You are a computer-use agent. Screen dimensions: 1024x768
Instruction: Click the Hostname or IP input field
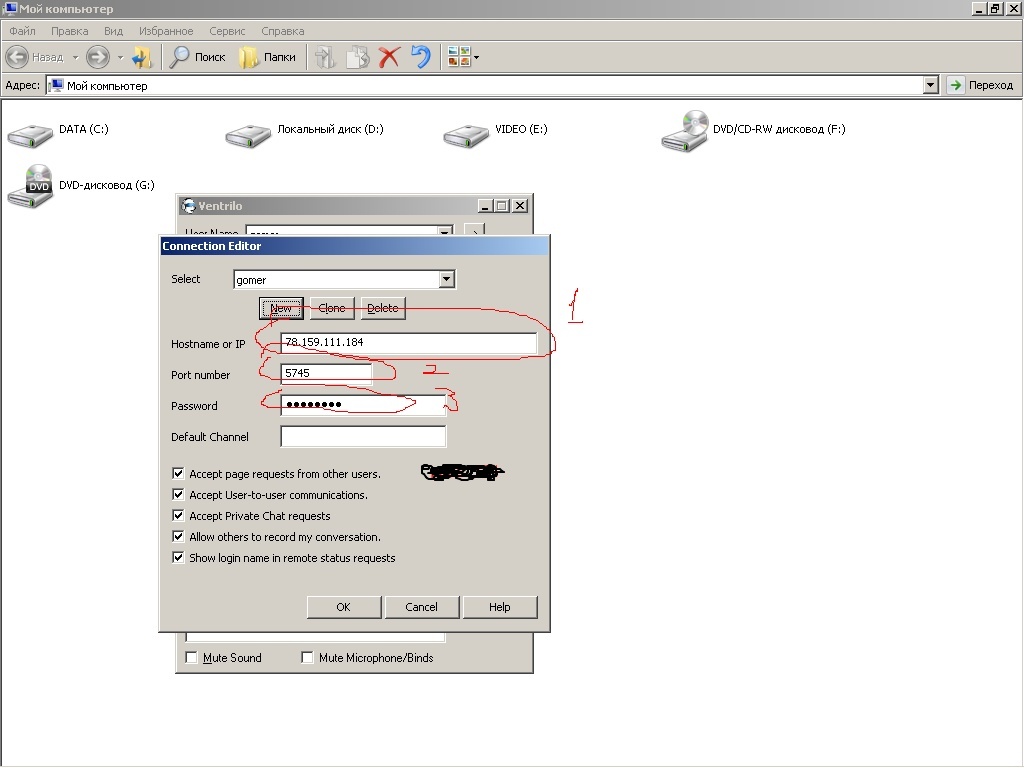pos(409,343)
